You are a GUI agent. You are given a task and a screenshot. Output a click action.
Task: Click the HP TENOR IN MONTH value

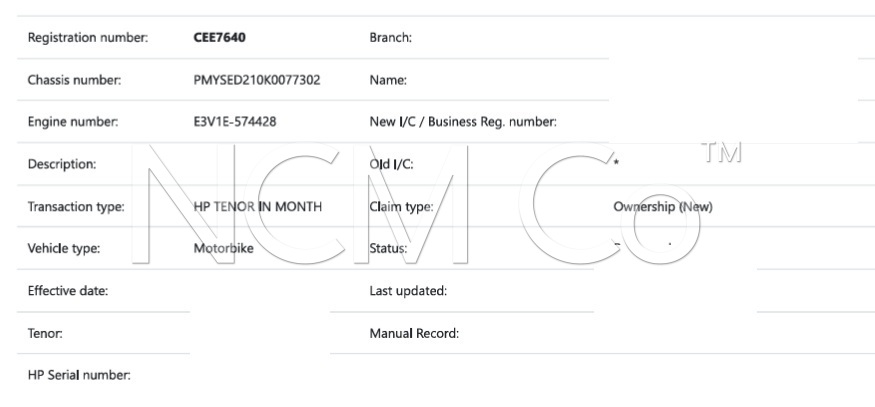point(257,207)
